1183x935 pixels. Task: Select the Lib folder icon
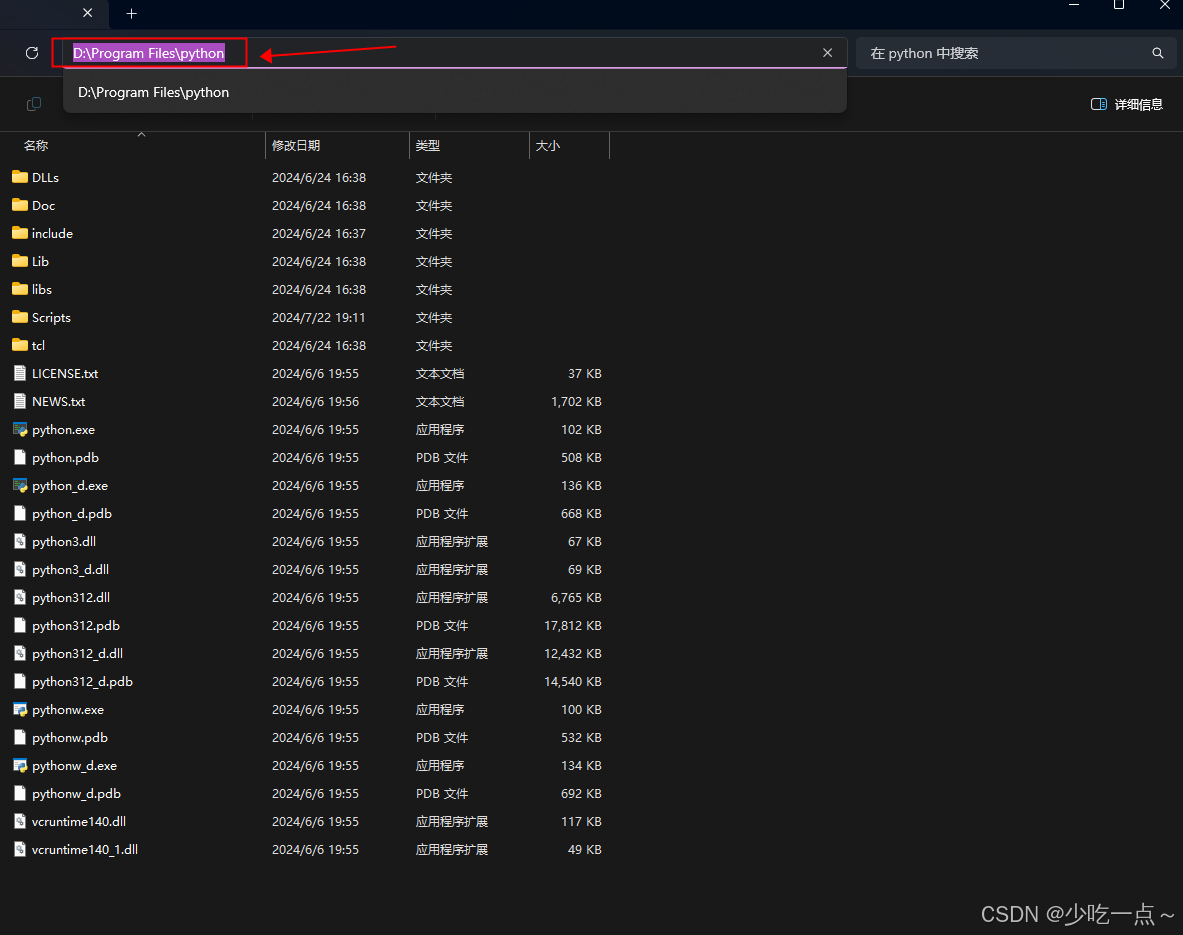click(x=20, y=261)
